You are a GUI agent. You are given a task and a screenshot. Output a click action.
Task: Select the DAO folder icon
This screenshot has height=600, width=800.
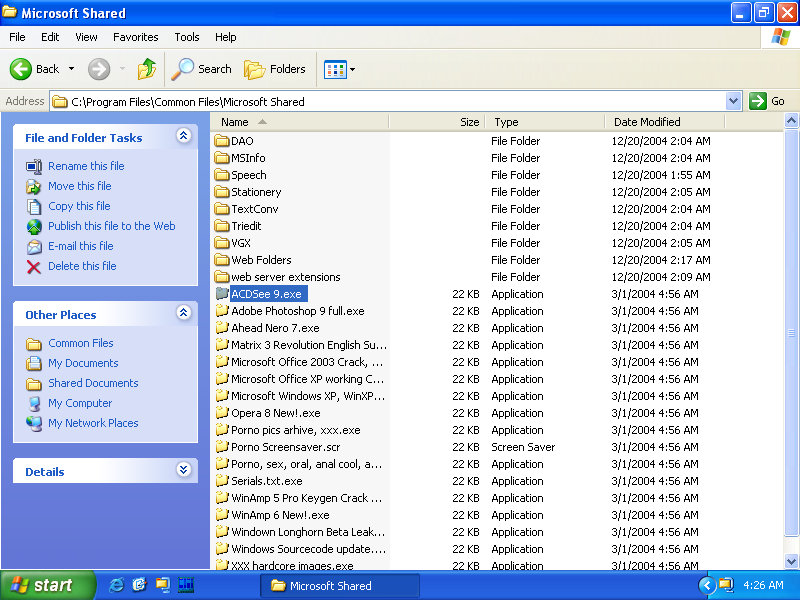point(222,141)
